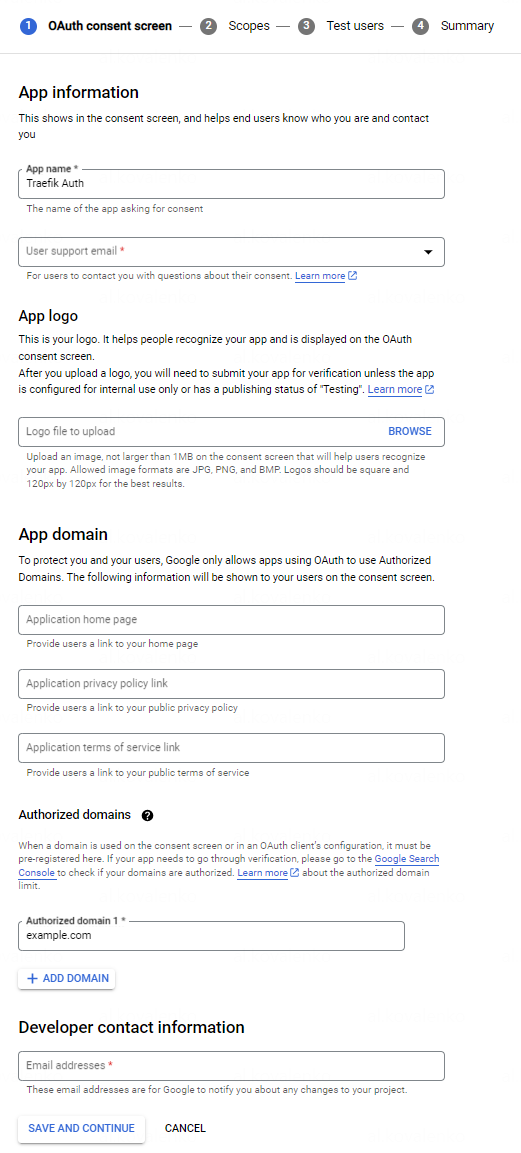Click the step 2 Scopes number icon
The image size is (521, 1153).
click(209, 26)
